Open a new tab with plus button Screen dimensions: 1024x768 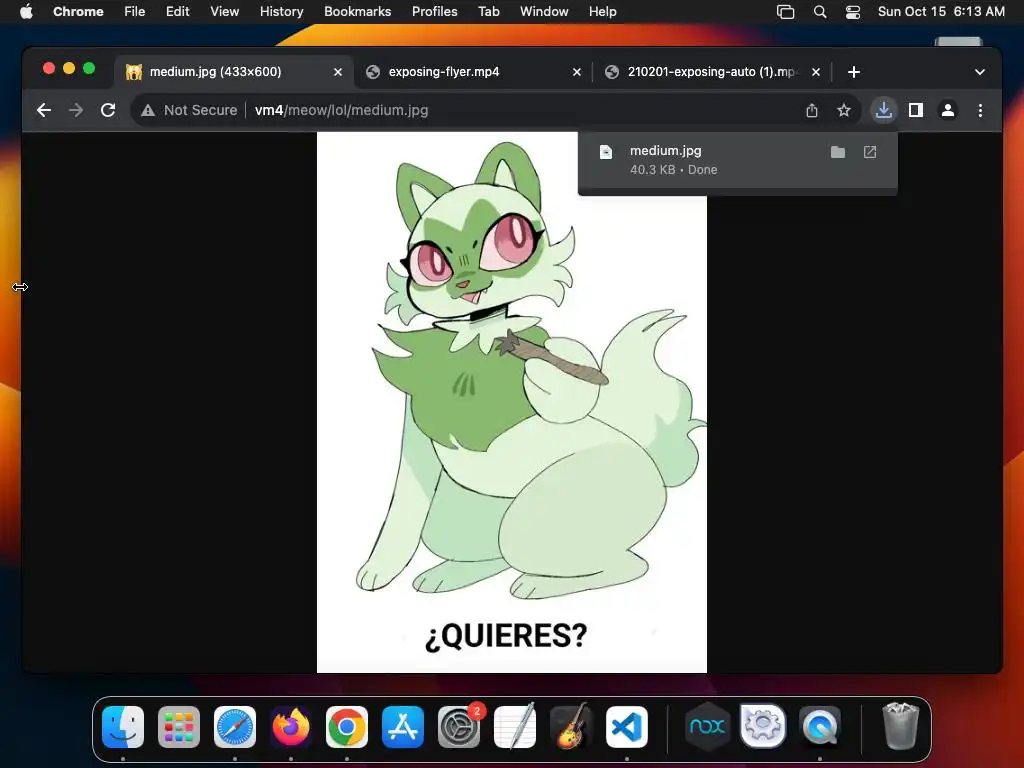[854, 72]
